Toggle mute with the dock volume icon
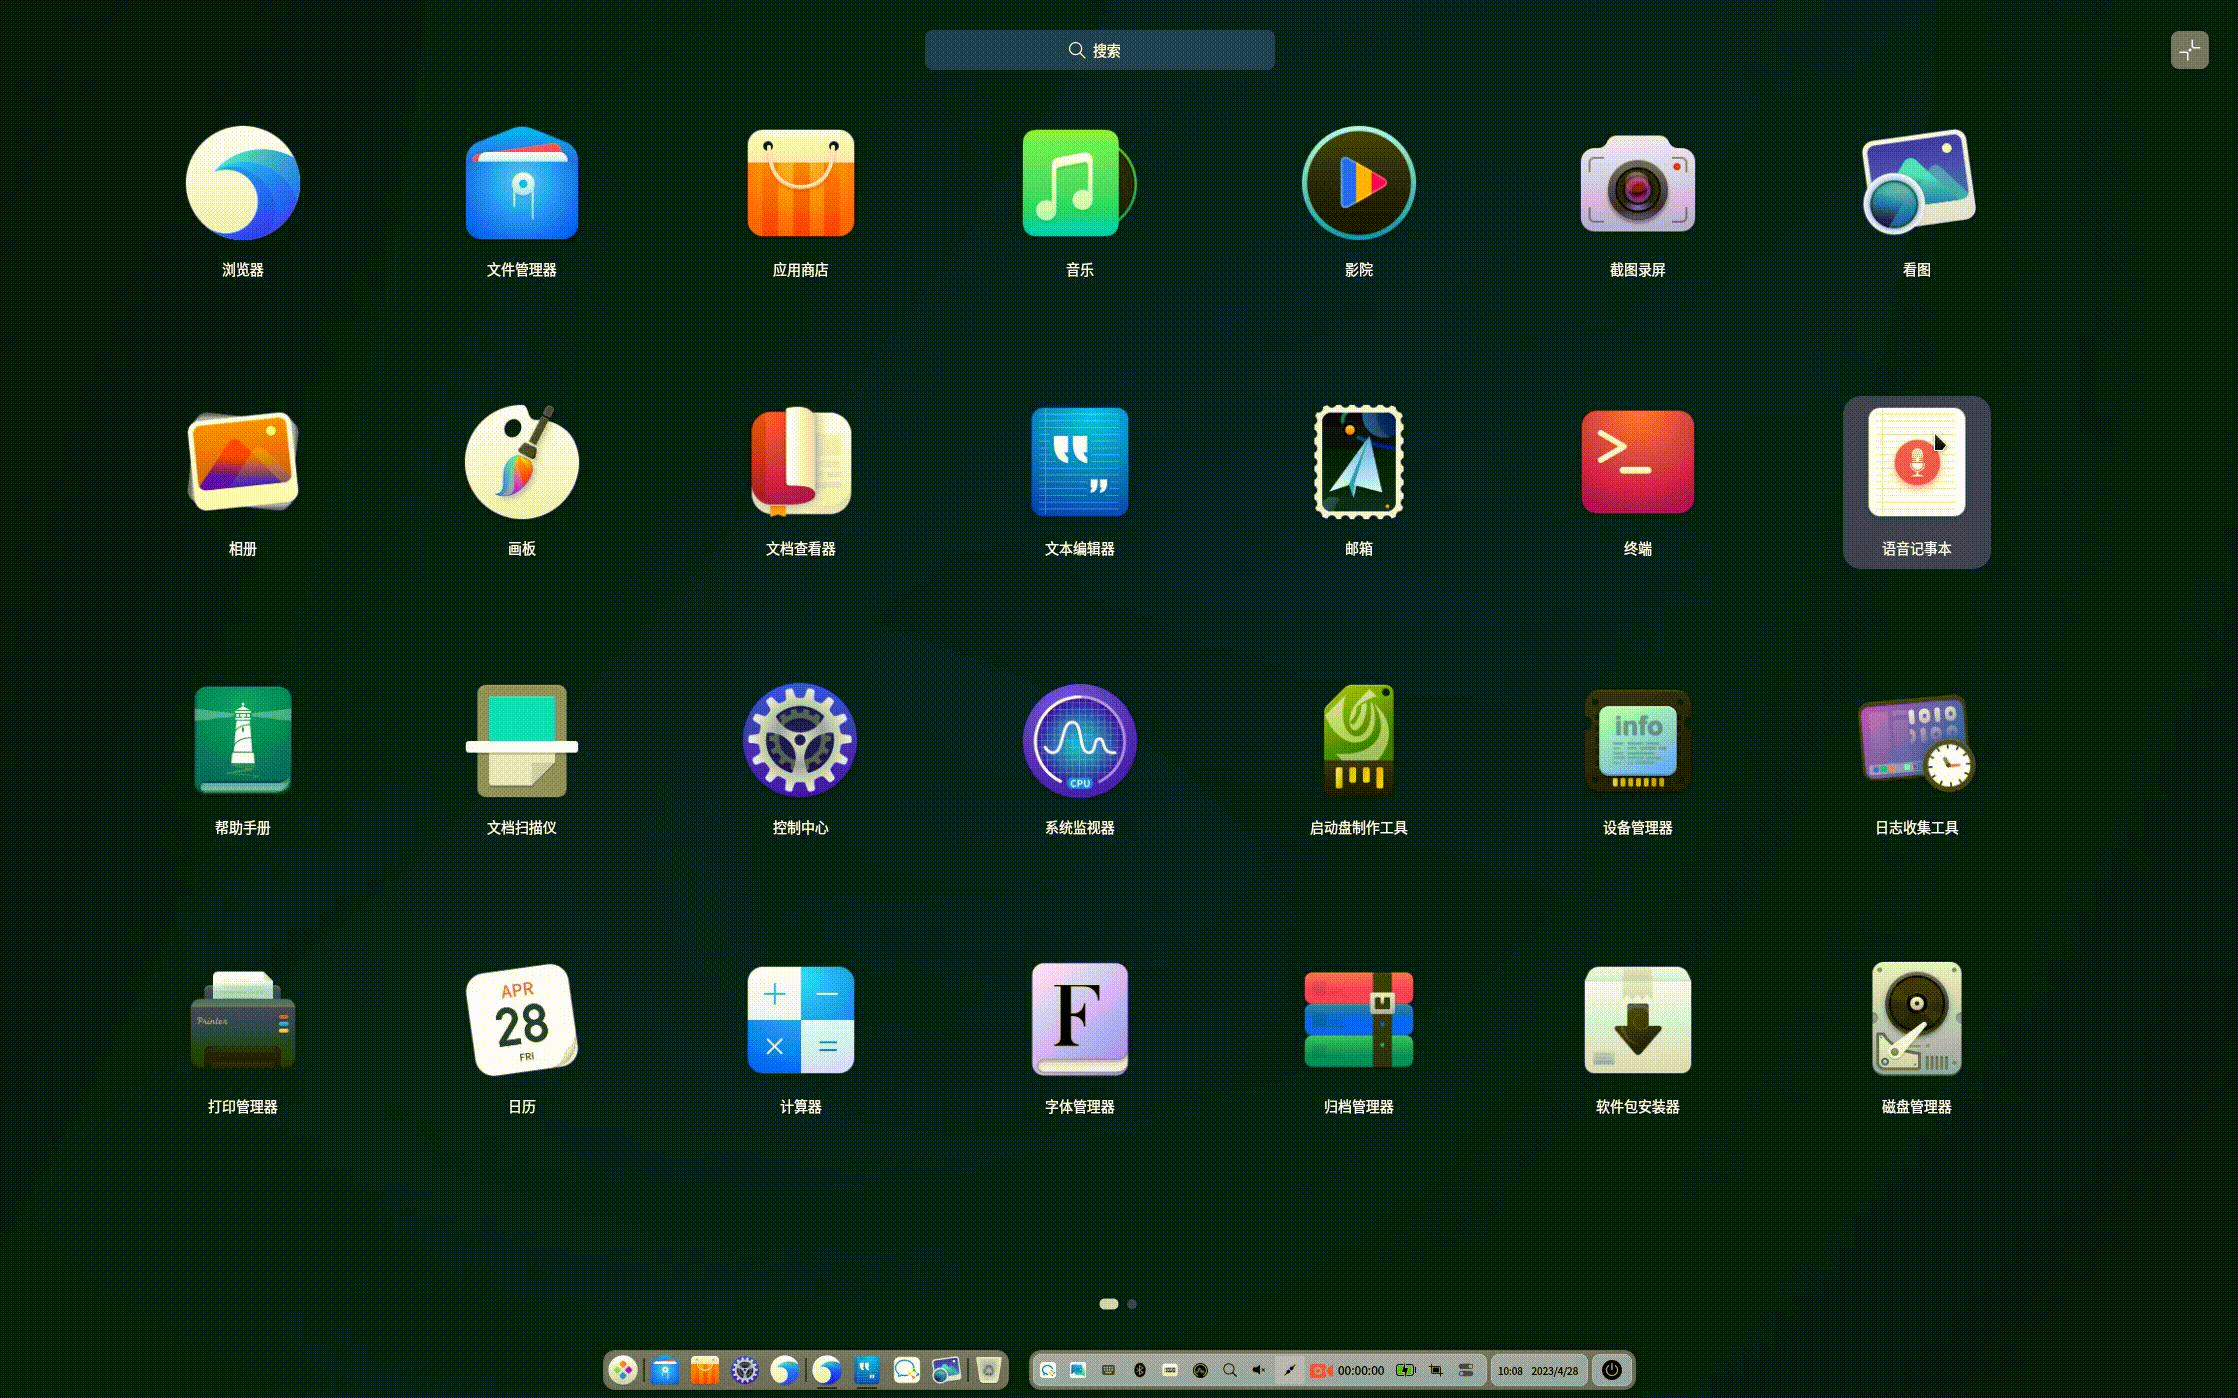 1259,1370
